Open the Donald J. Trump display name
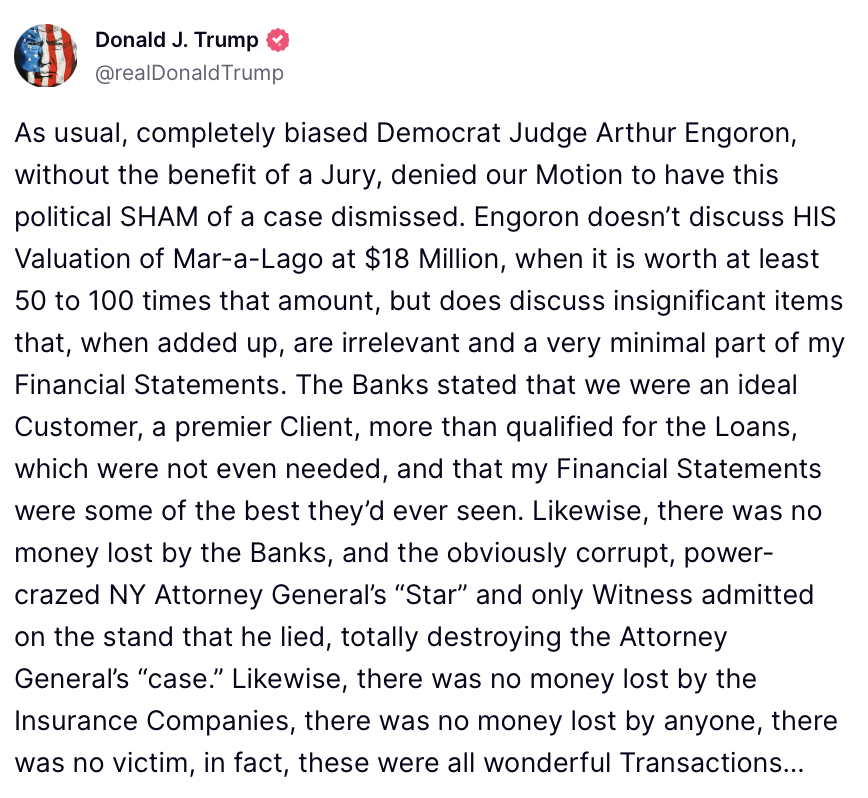Image resolution: width=868 pixels, height=798 pixels. (x=177, y=40)
